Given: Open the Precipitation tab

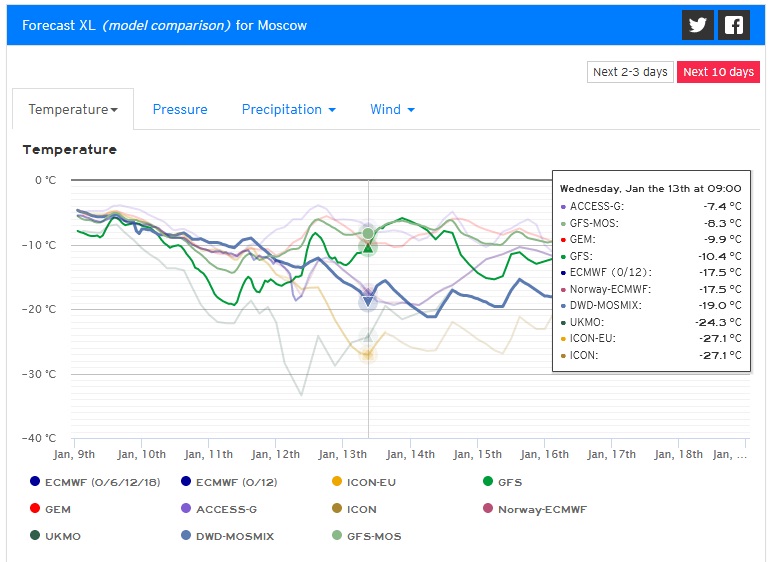Looking at the screenshot, I should tap(289, 109).
